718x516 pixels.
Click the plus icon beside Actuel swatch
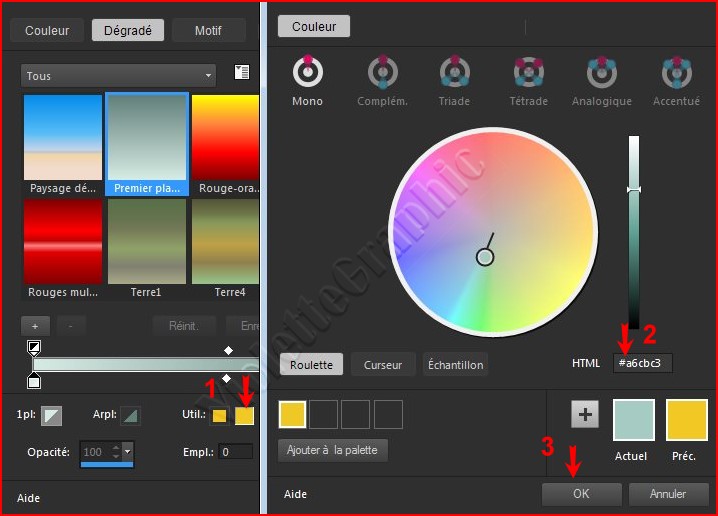click(585, 415)
